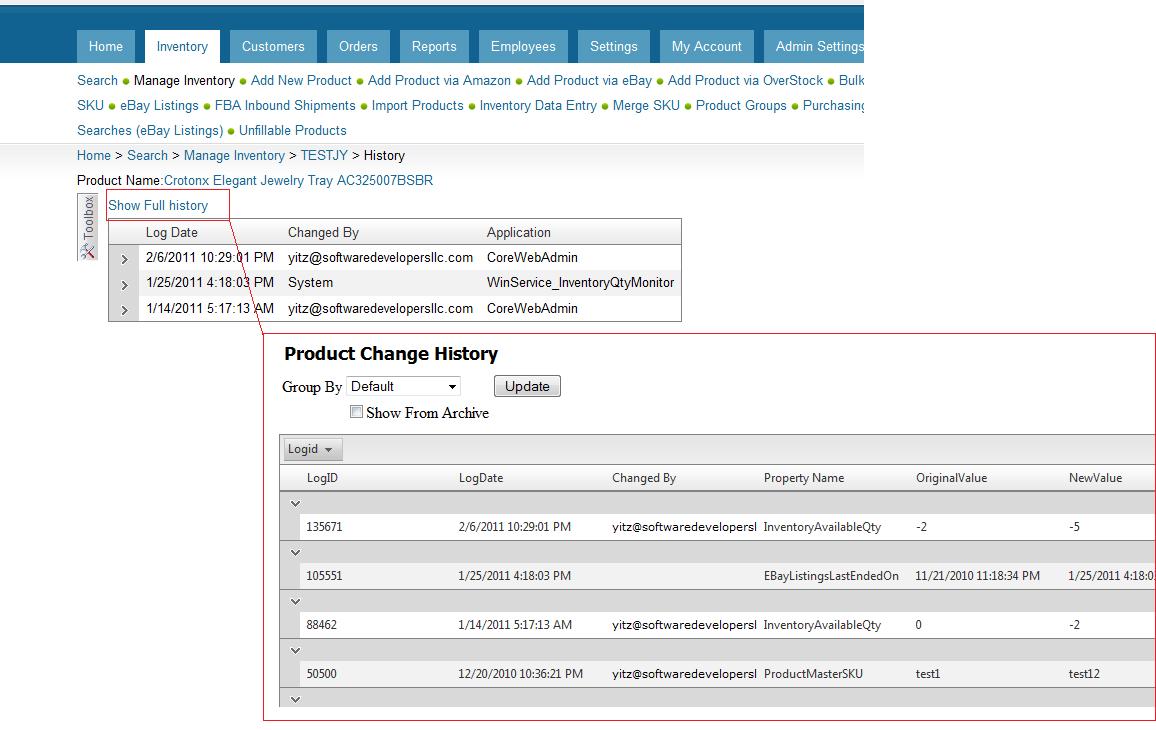Open the Group By Default dropdown
1156x730 pixels.
click(403, 386)
